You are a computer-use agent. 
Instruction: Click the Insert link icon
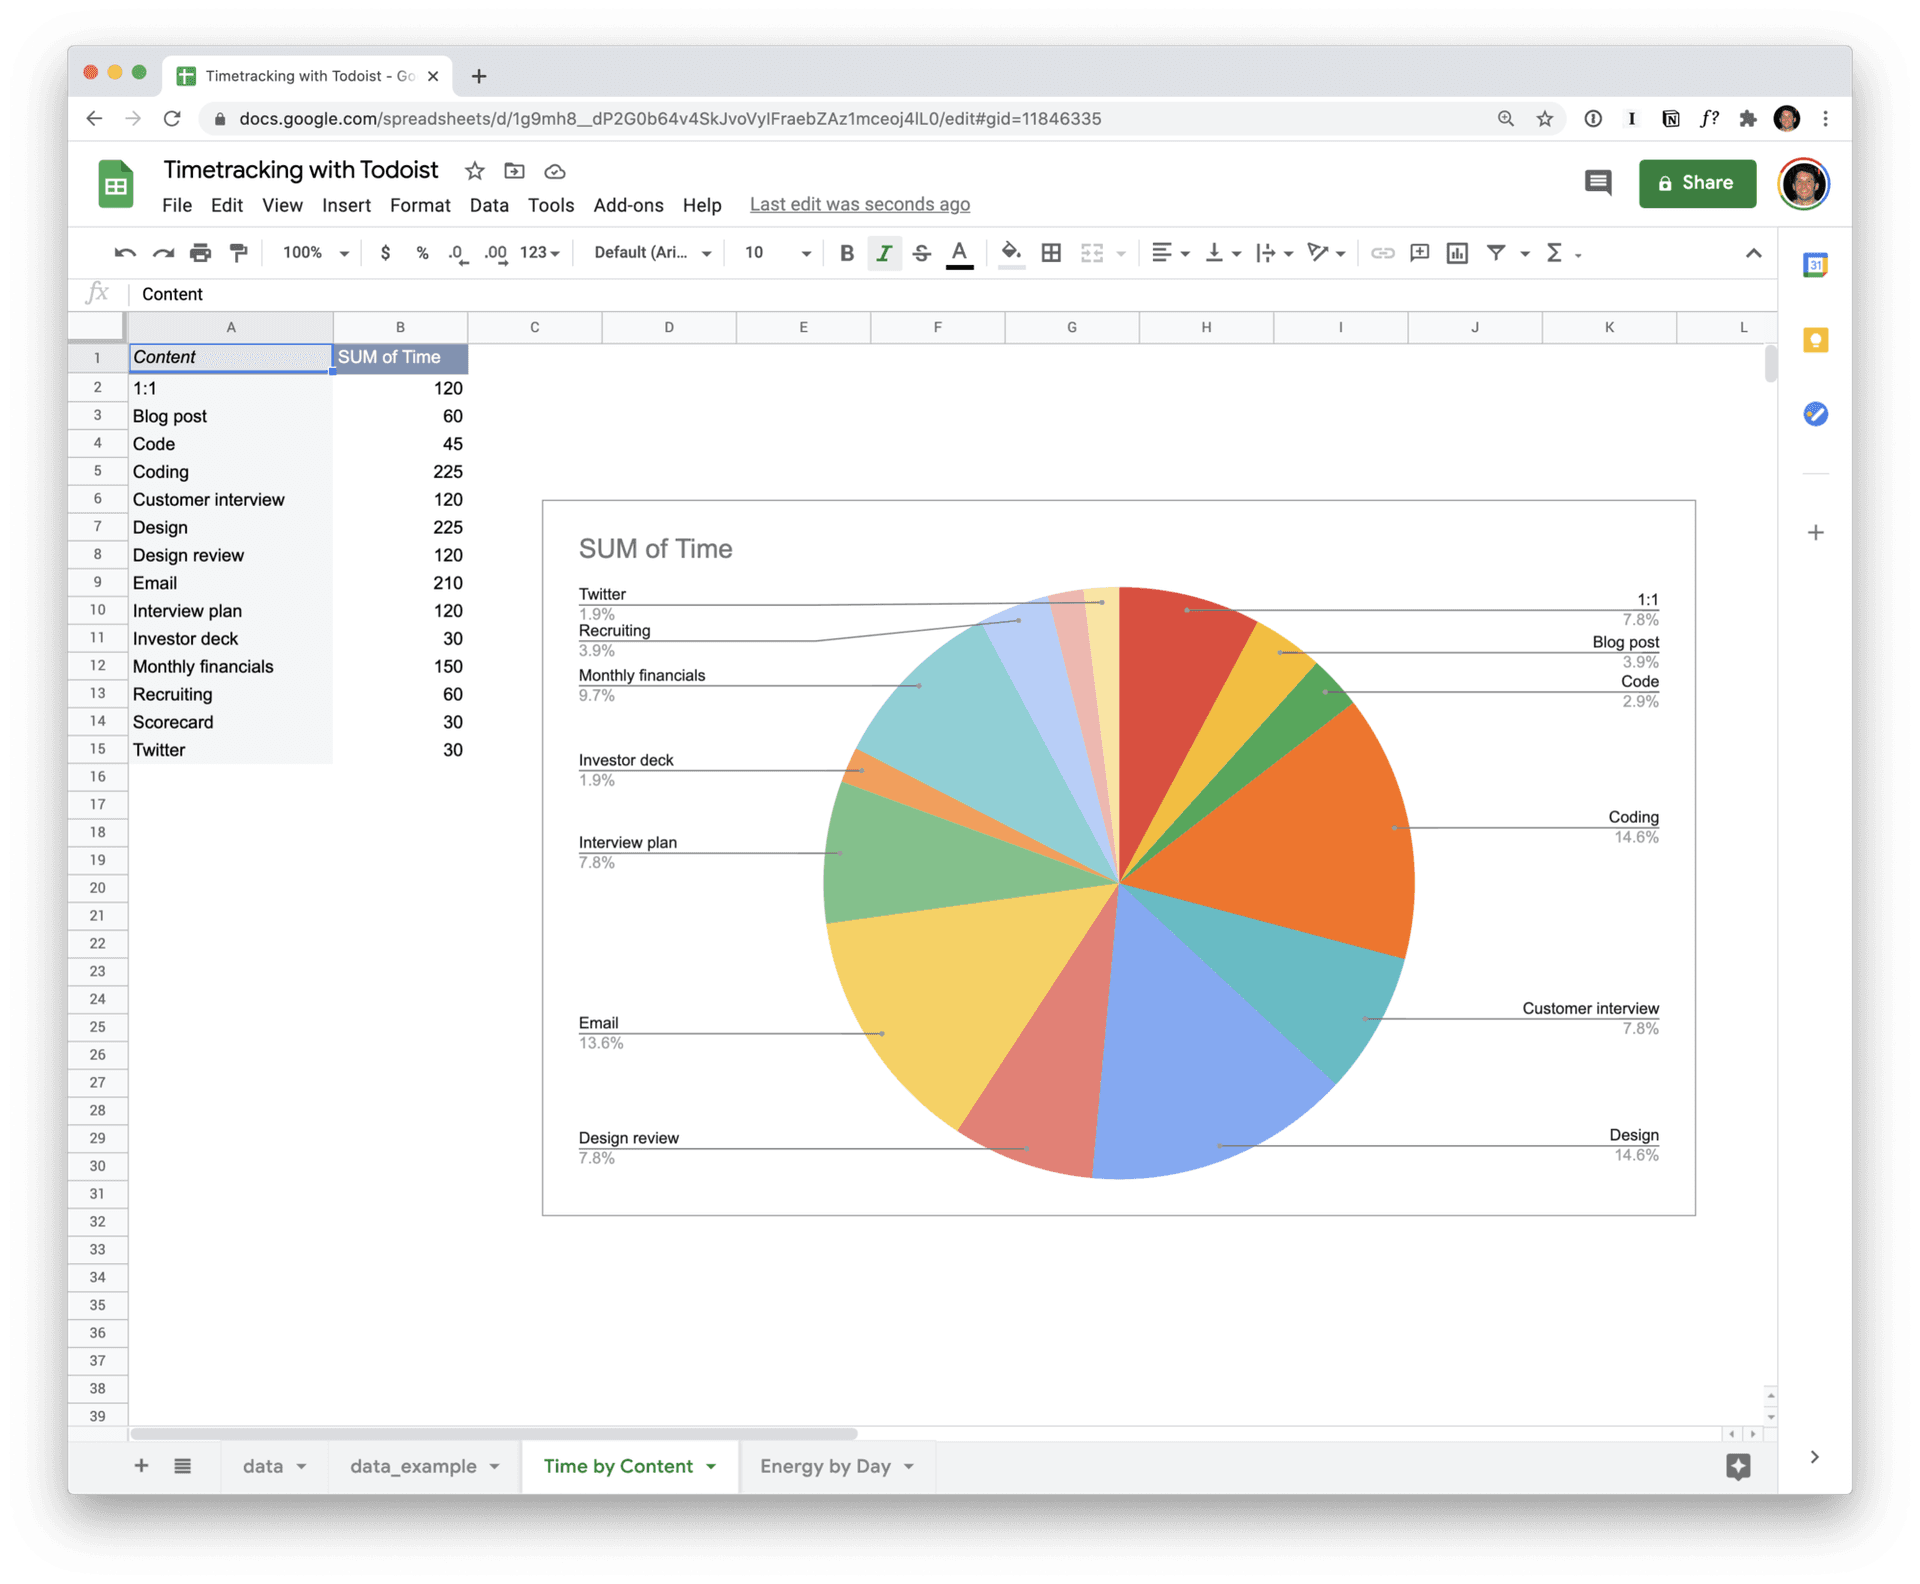click(1382, 253)
